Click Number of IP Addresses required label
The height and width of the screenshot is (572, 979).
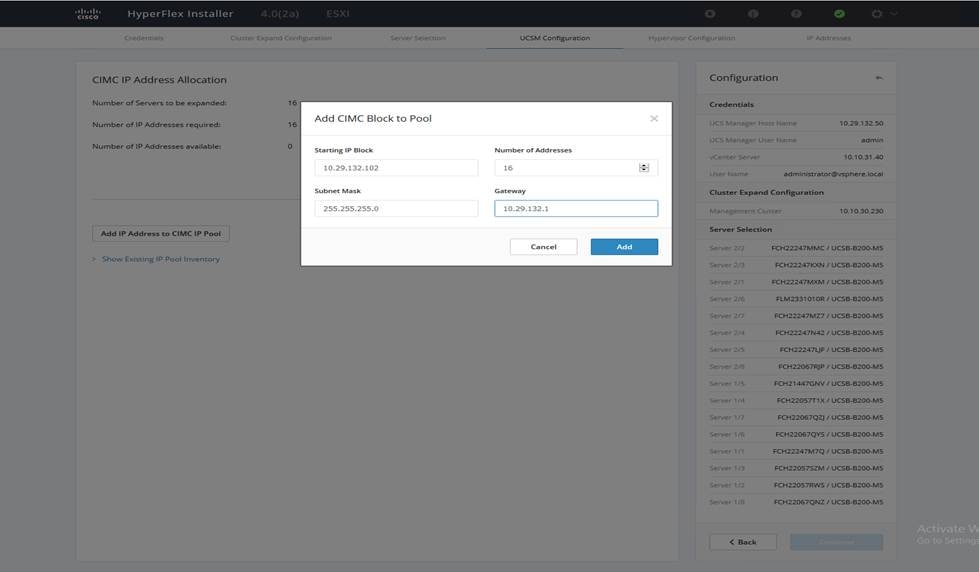coord(156,125)
